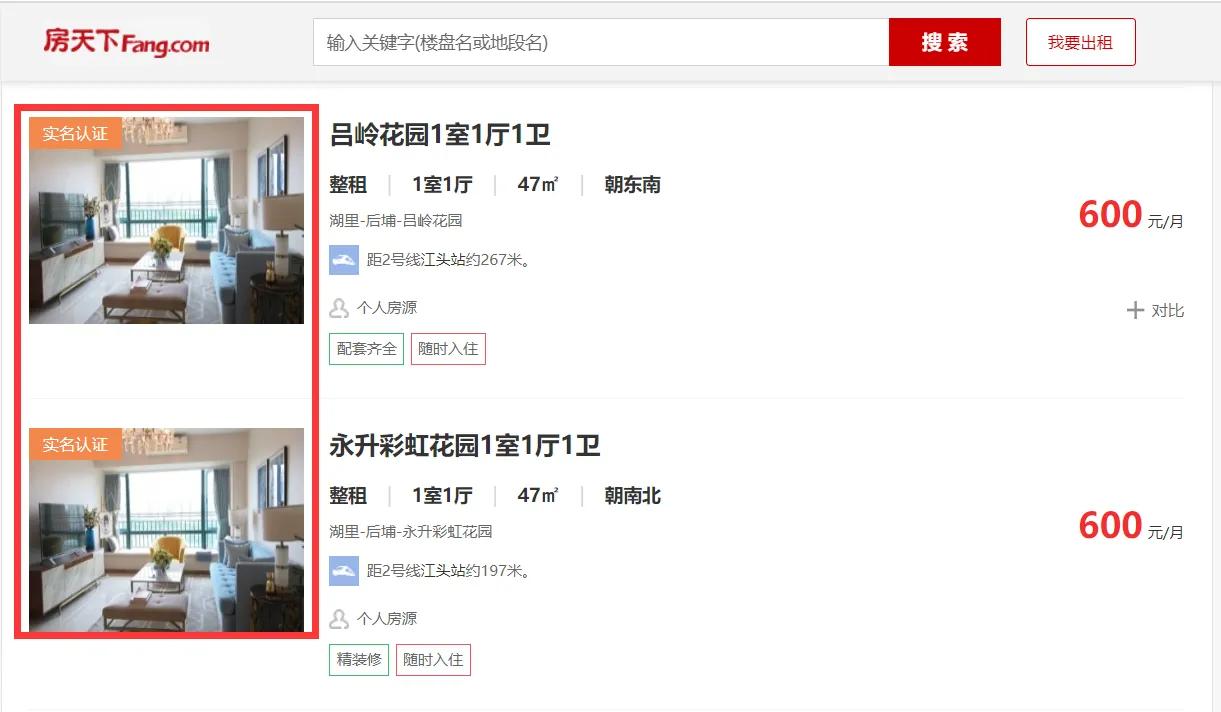
Task: Select the 整租 label on first listing
Action: 349,185
